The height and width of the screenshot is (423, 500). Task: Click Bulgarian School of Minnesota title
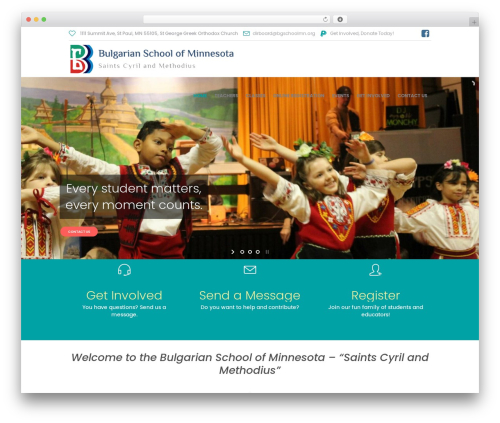[x=166, y=53]
